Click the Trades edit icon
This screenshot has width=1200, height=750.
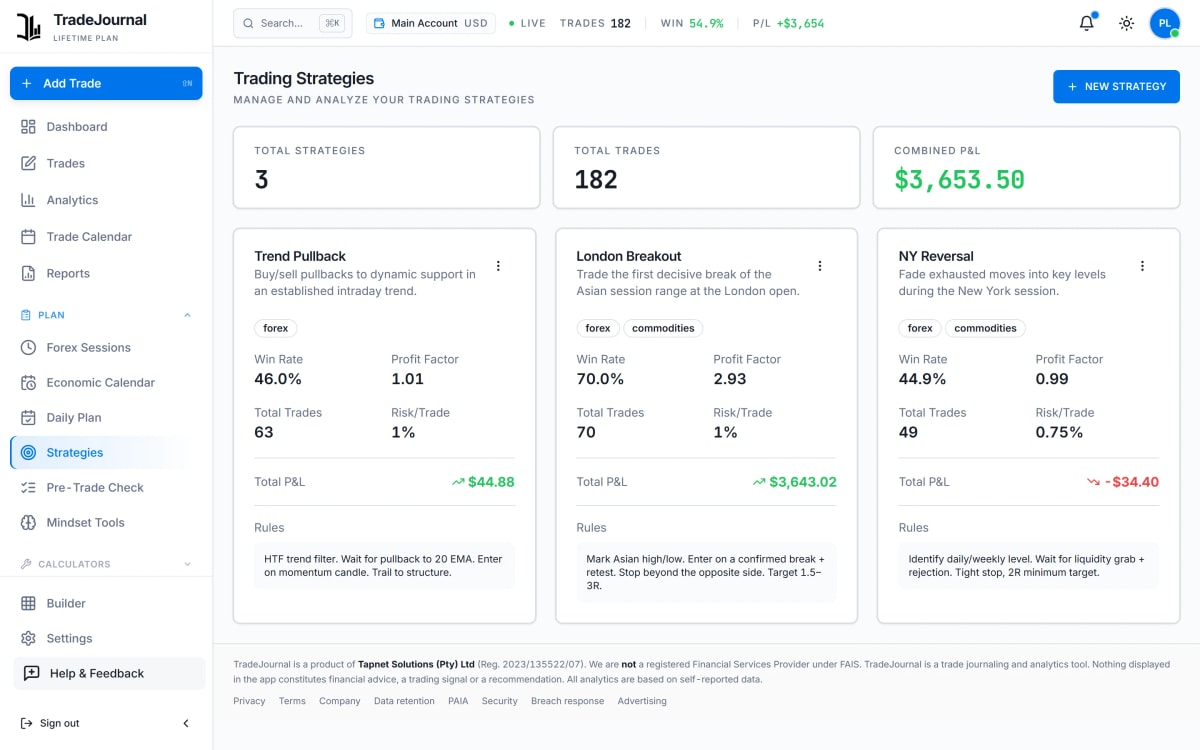[28, 163]
